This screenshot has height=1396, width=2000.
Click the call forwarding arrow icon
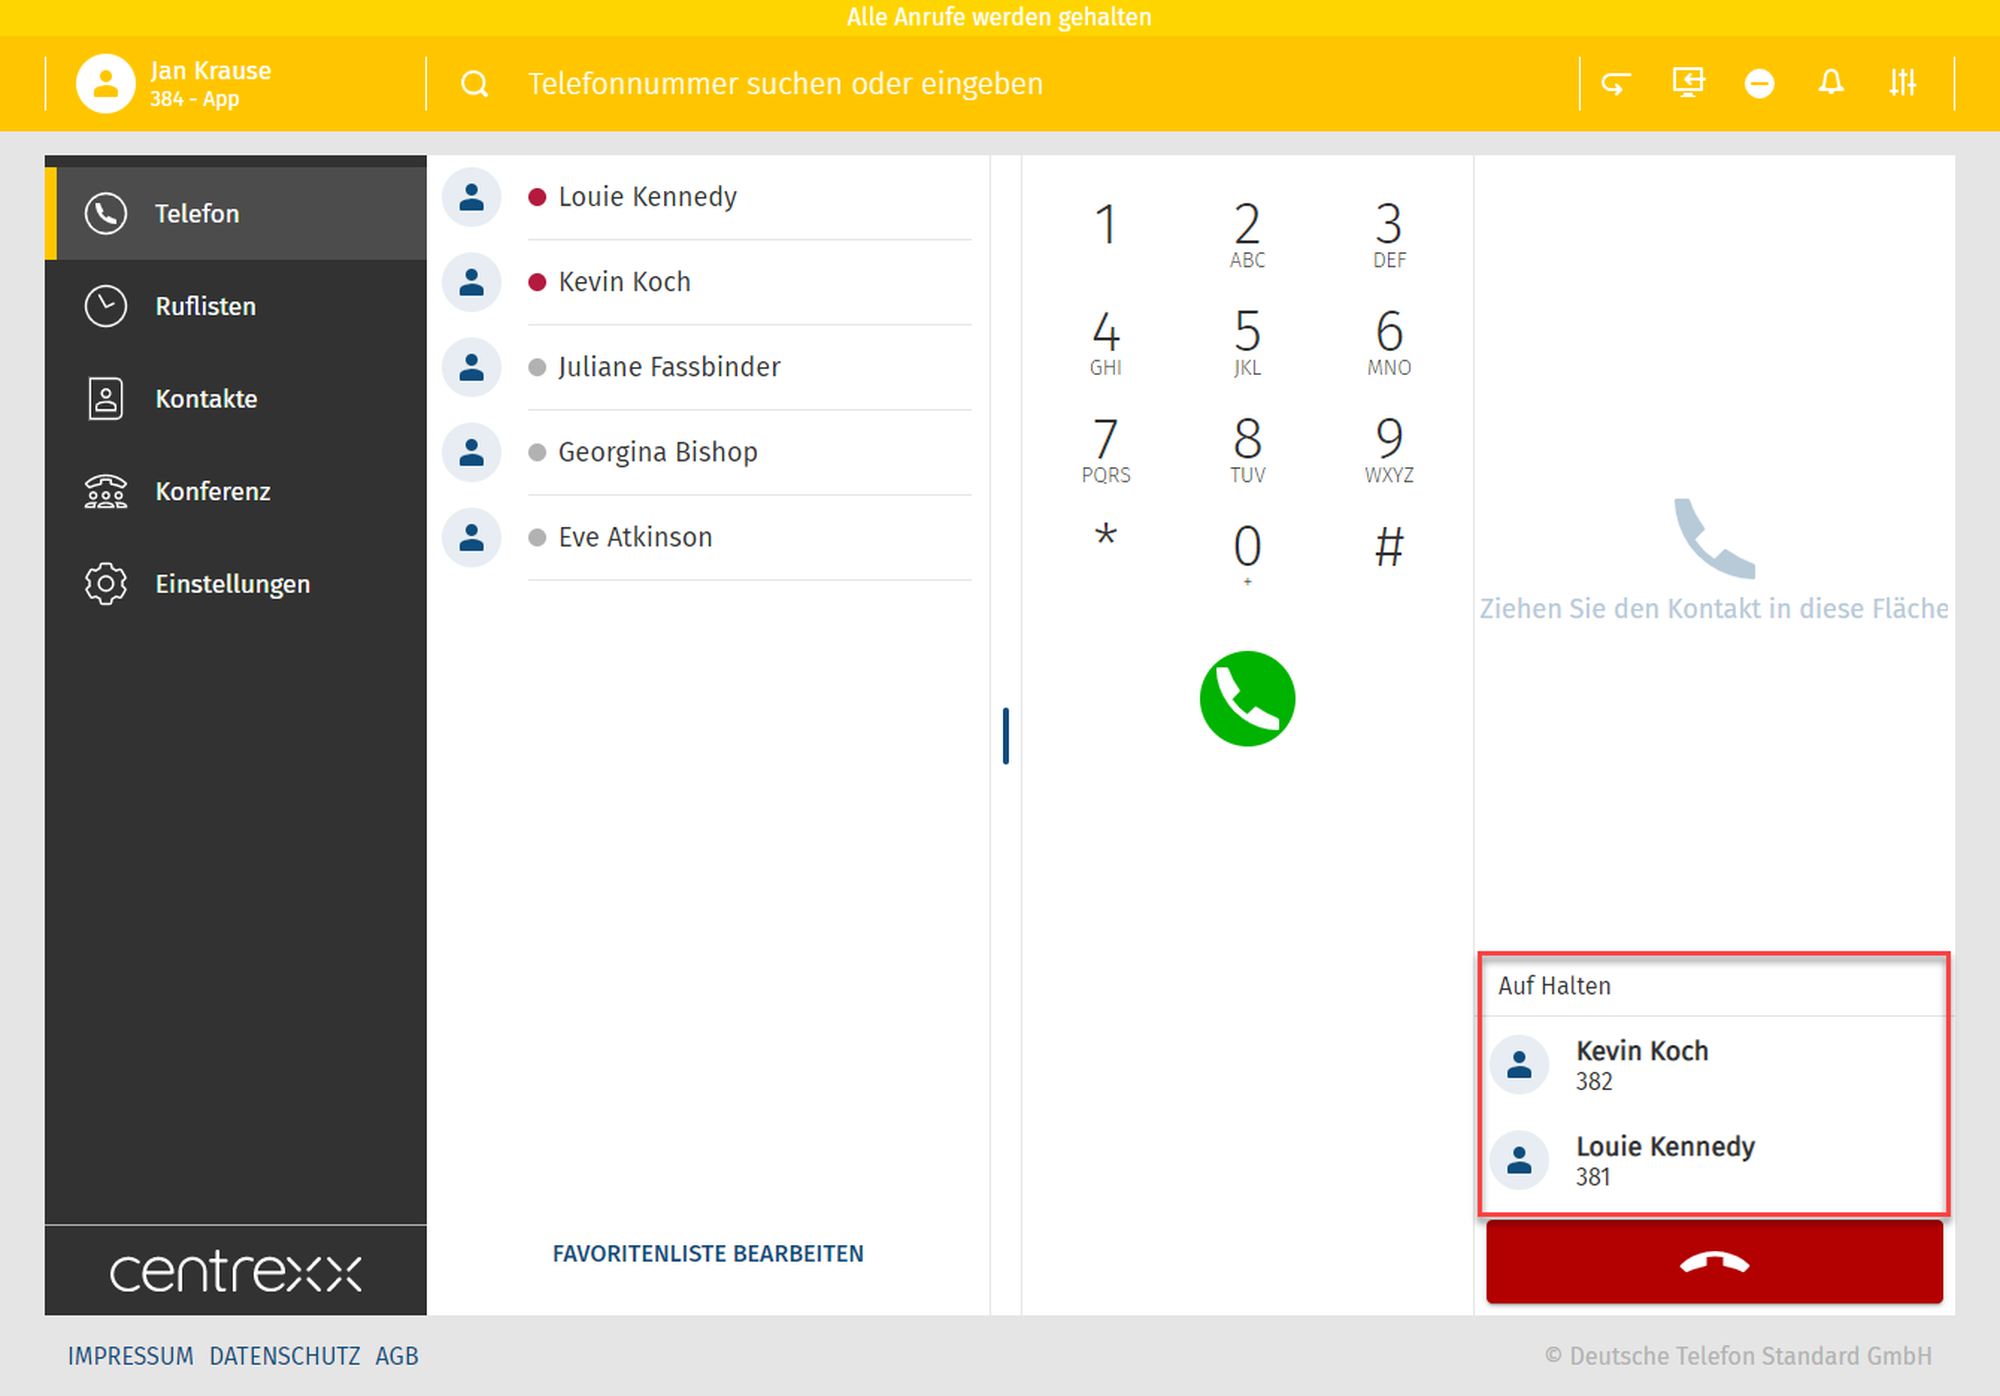click(x=1616, y=83)
